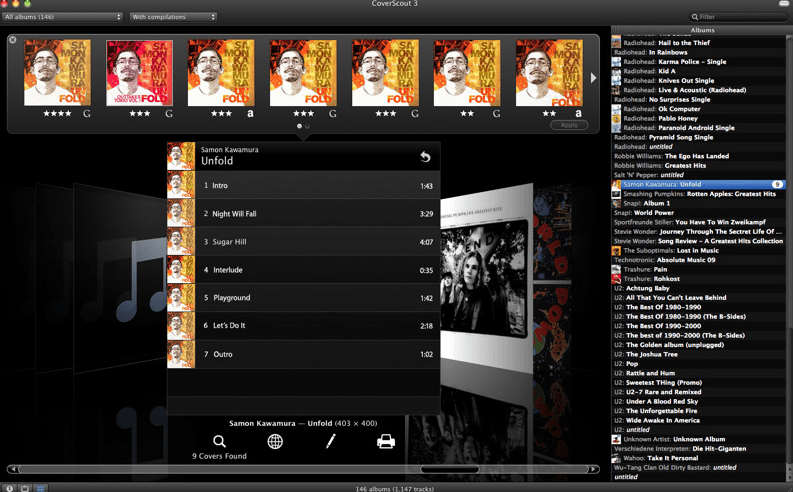Toggle the list view icon in bottom bar
Screen dimensions: 793x492
[x=40, y=488]
